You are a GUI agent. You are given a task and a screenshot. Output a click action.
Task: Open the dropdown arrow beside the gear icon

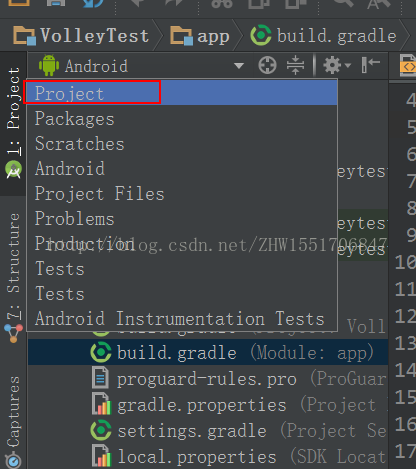point(348,65)
